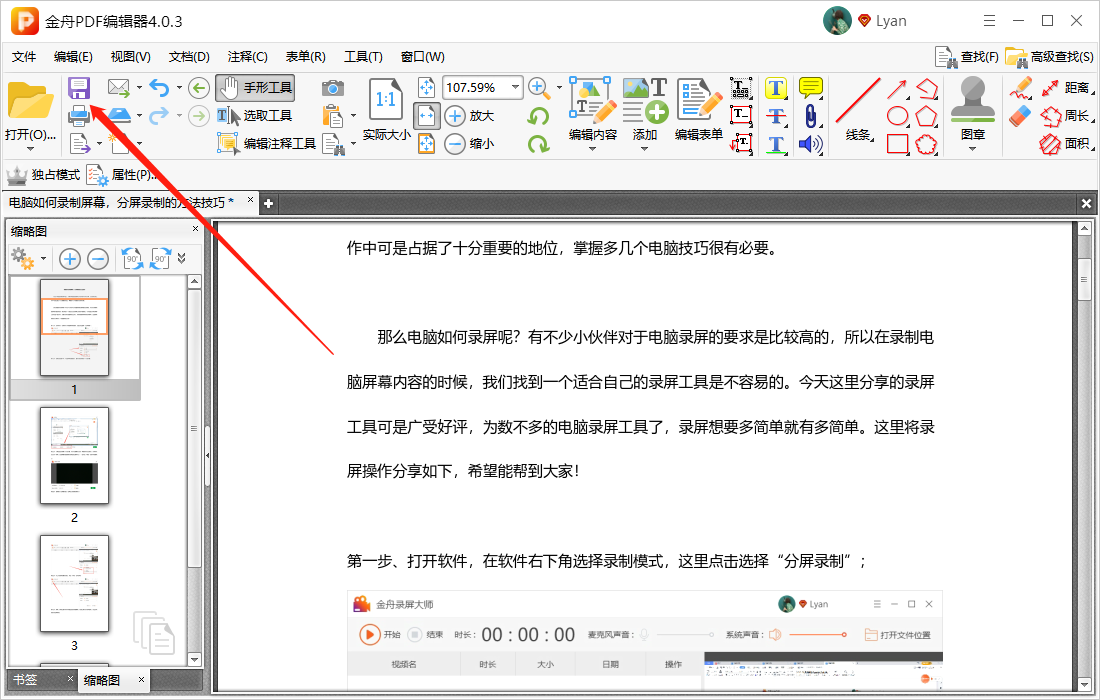Open the 工具(T) menu
Viewport: 1100px width, 700px height.
[x=363, y=57]
